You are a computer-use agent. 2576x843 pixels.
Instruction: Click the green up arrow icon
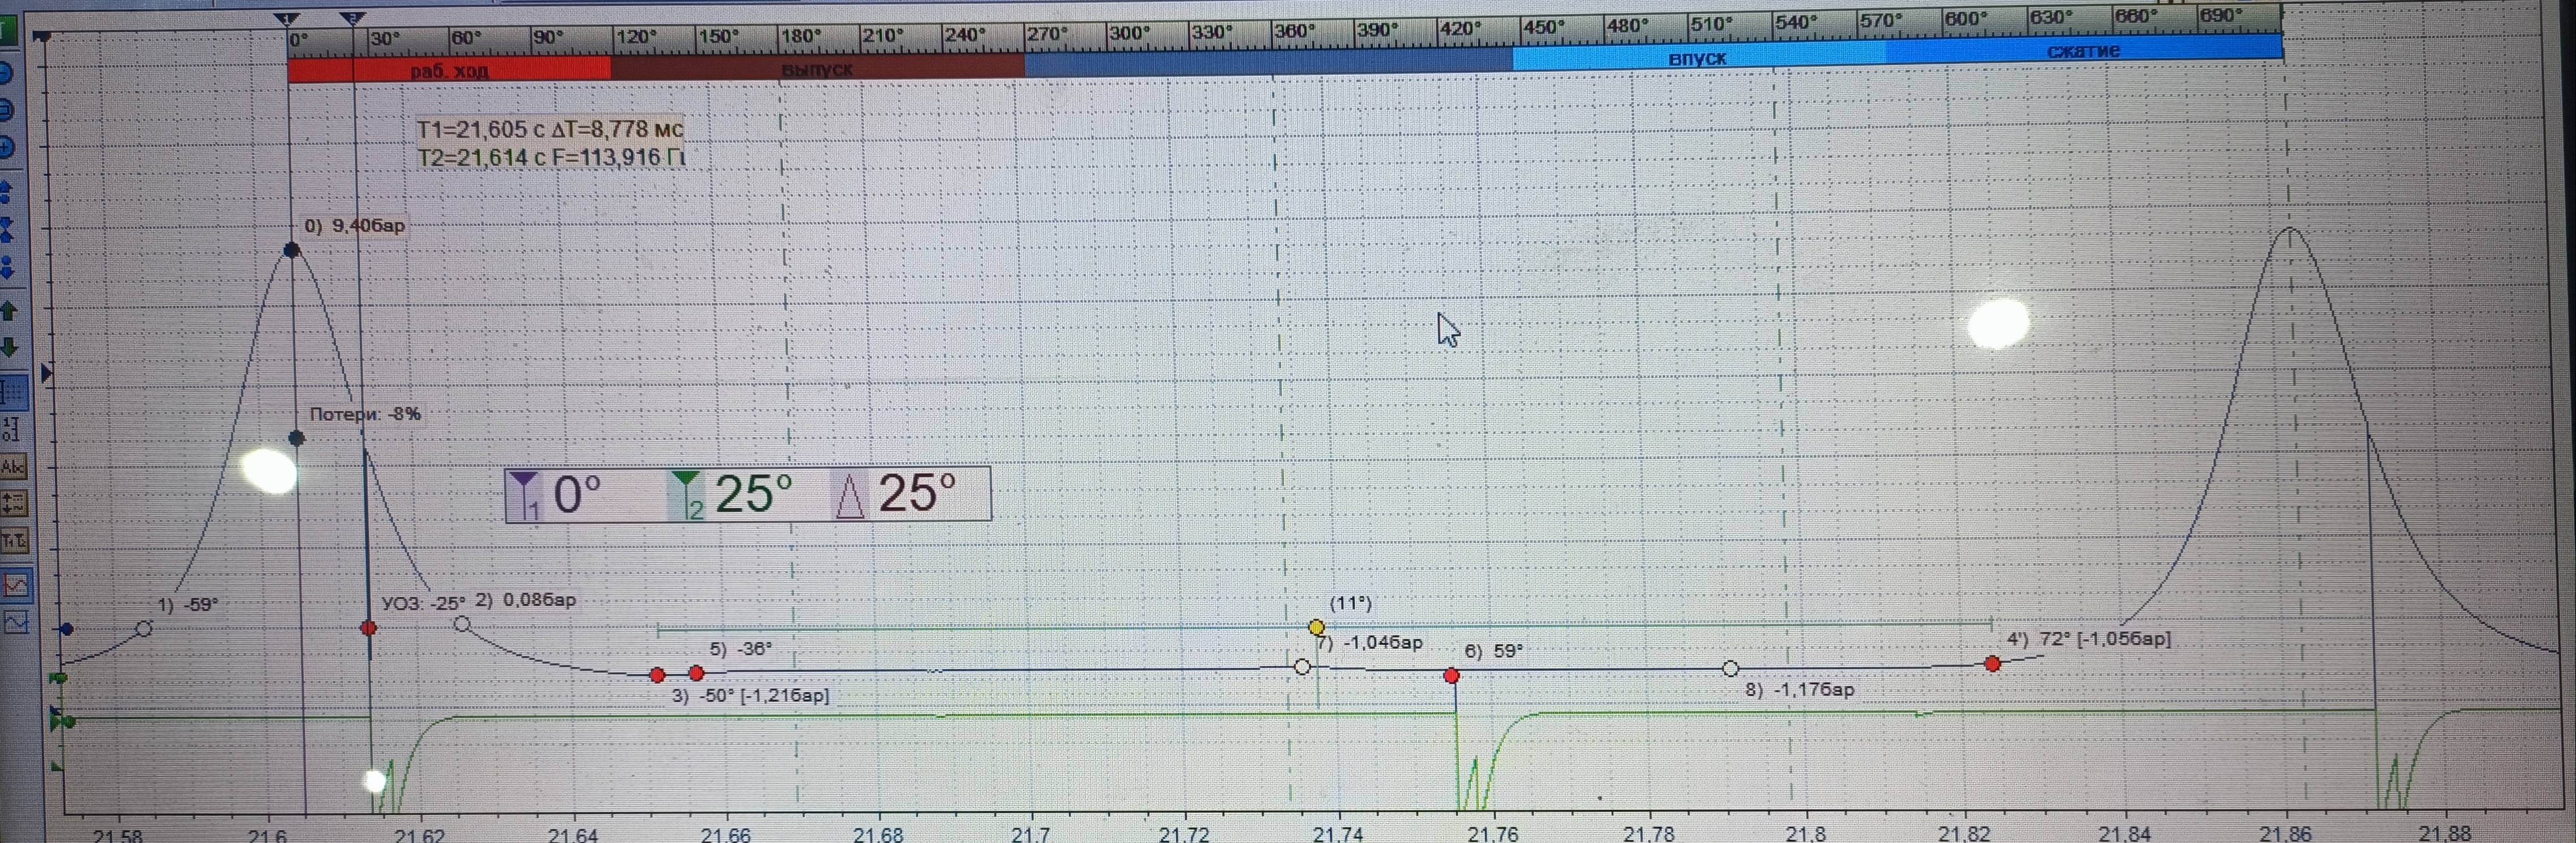9,310
